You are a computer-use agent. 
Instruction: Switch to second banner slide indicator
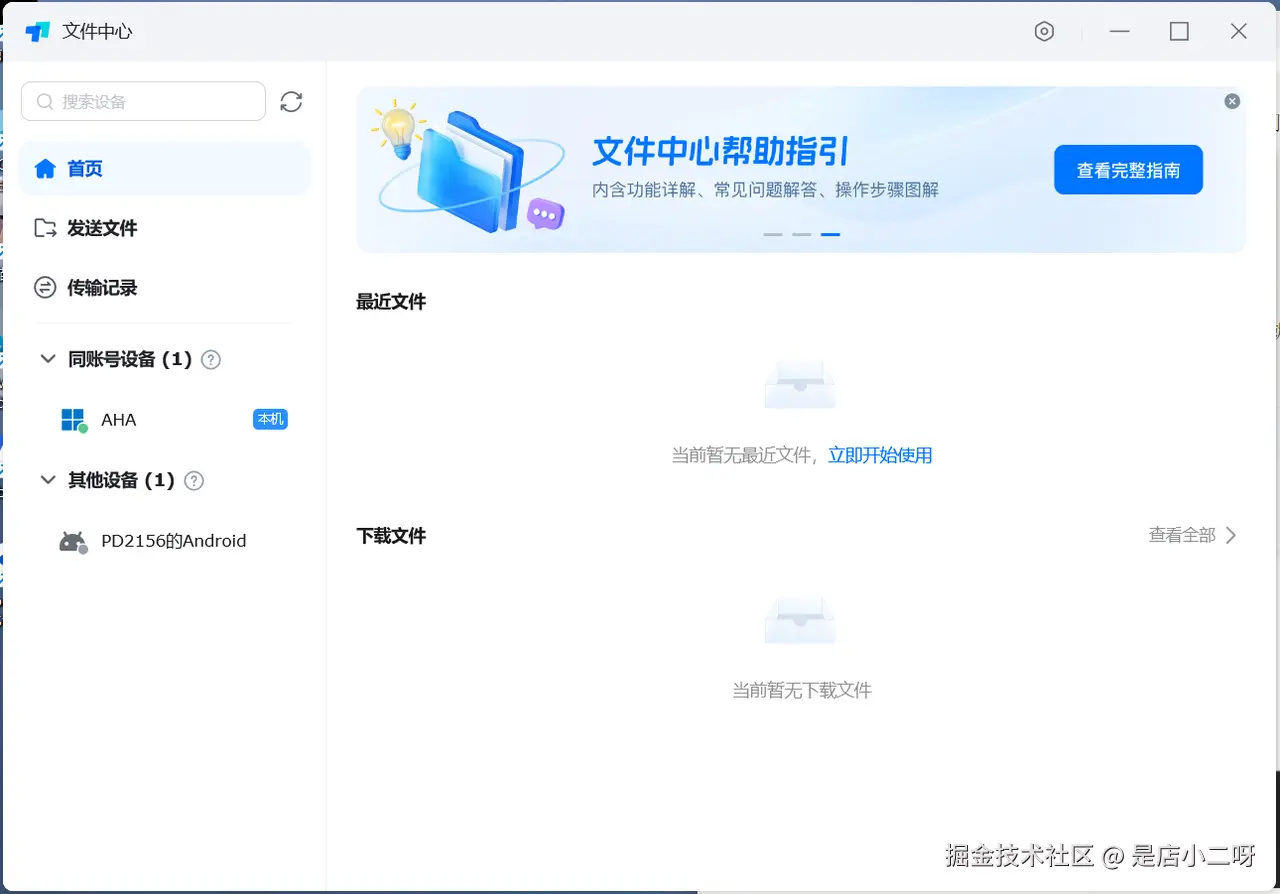[802, 234]
